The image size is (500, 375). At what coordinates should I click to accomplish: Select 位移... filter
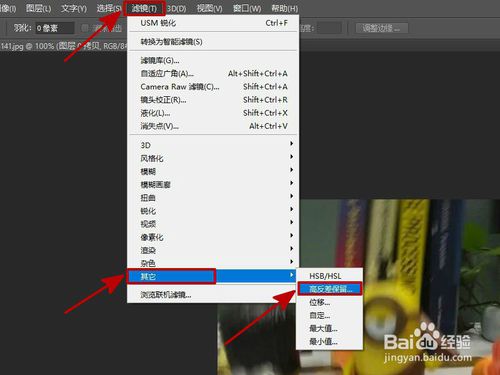click(329, 302)
